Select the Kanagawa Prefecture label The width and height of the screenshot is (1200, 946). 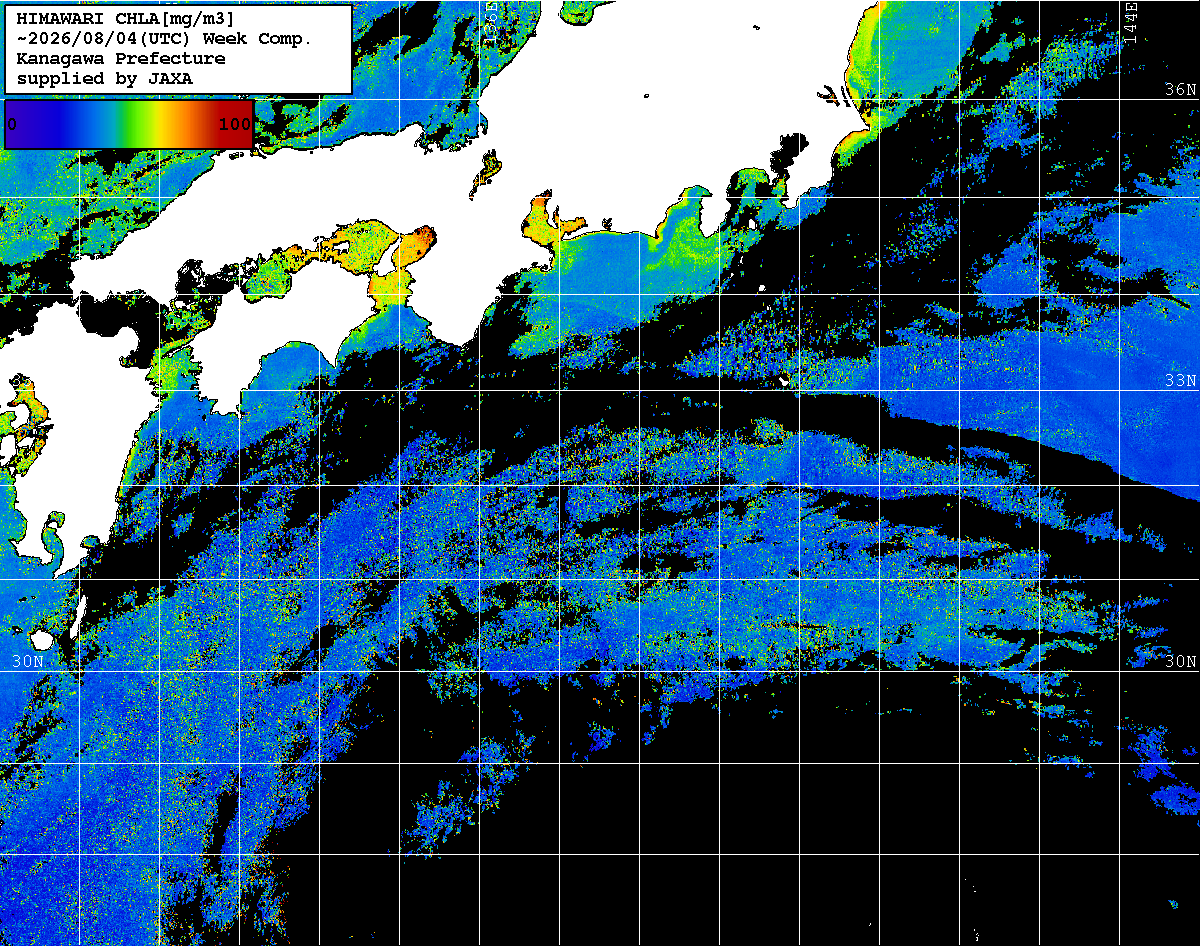click(x=120, y=59)
